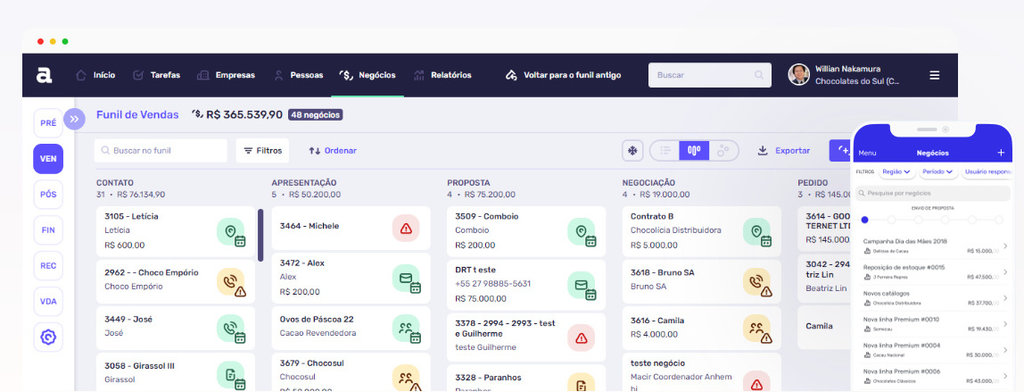Click the overdue meeting icon on the 3616 - Camila card
The image size is (1024, 392).
click(x=757, y=329)
